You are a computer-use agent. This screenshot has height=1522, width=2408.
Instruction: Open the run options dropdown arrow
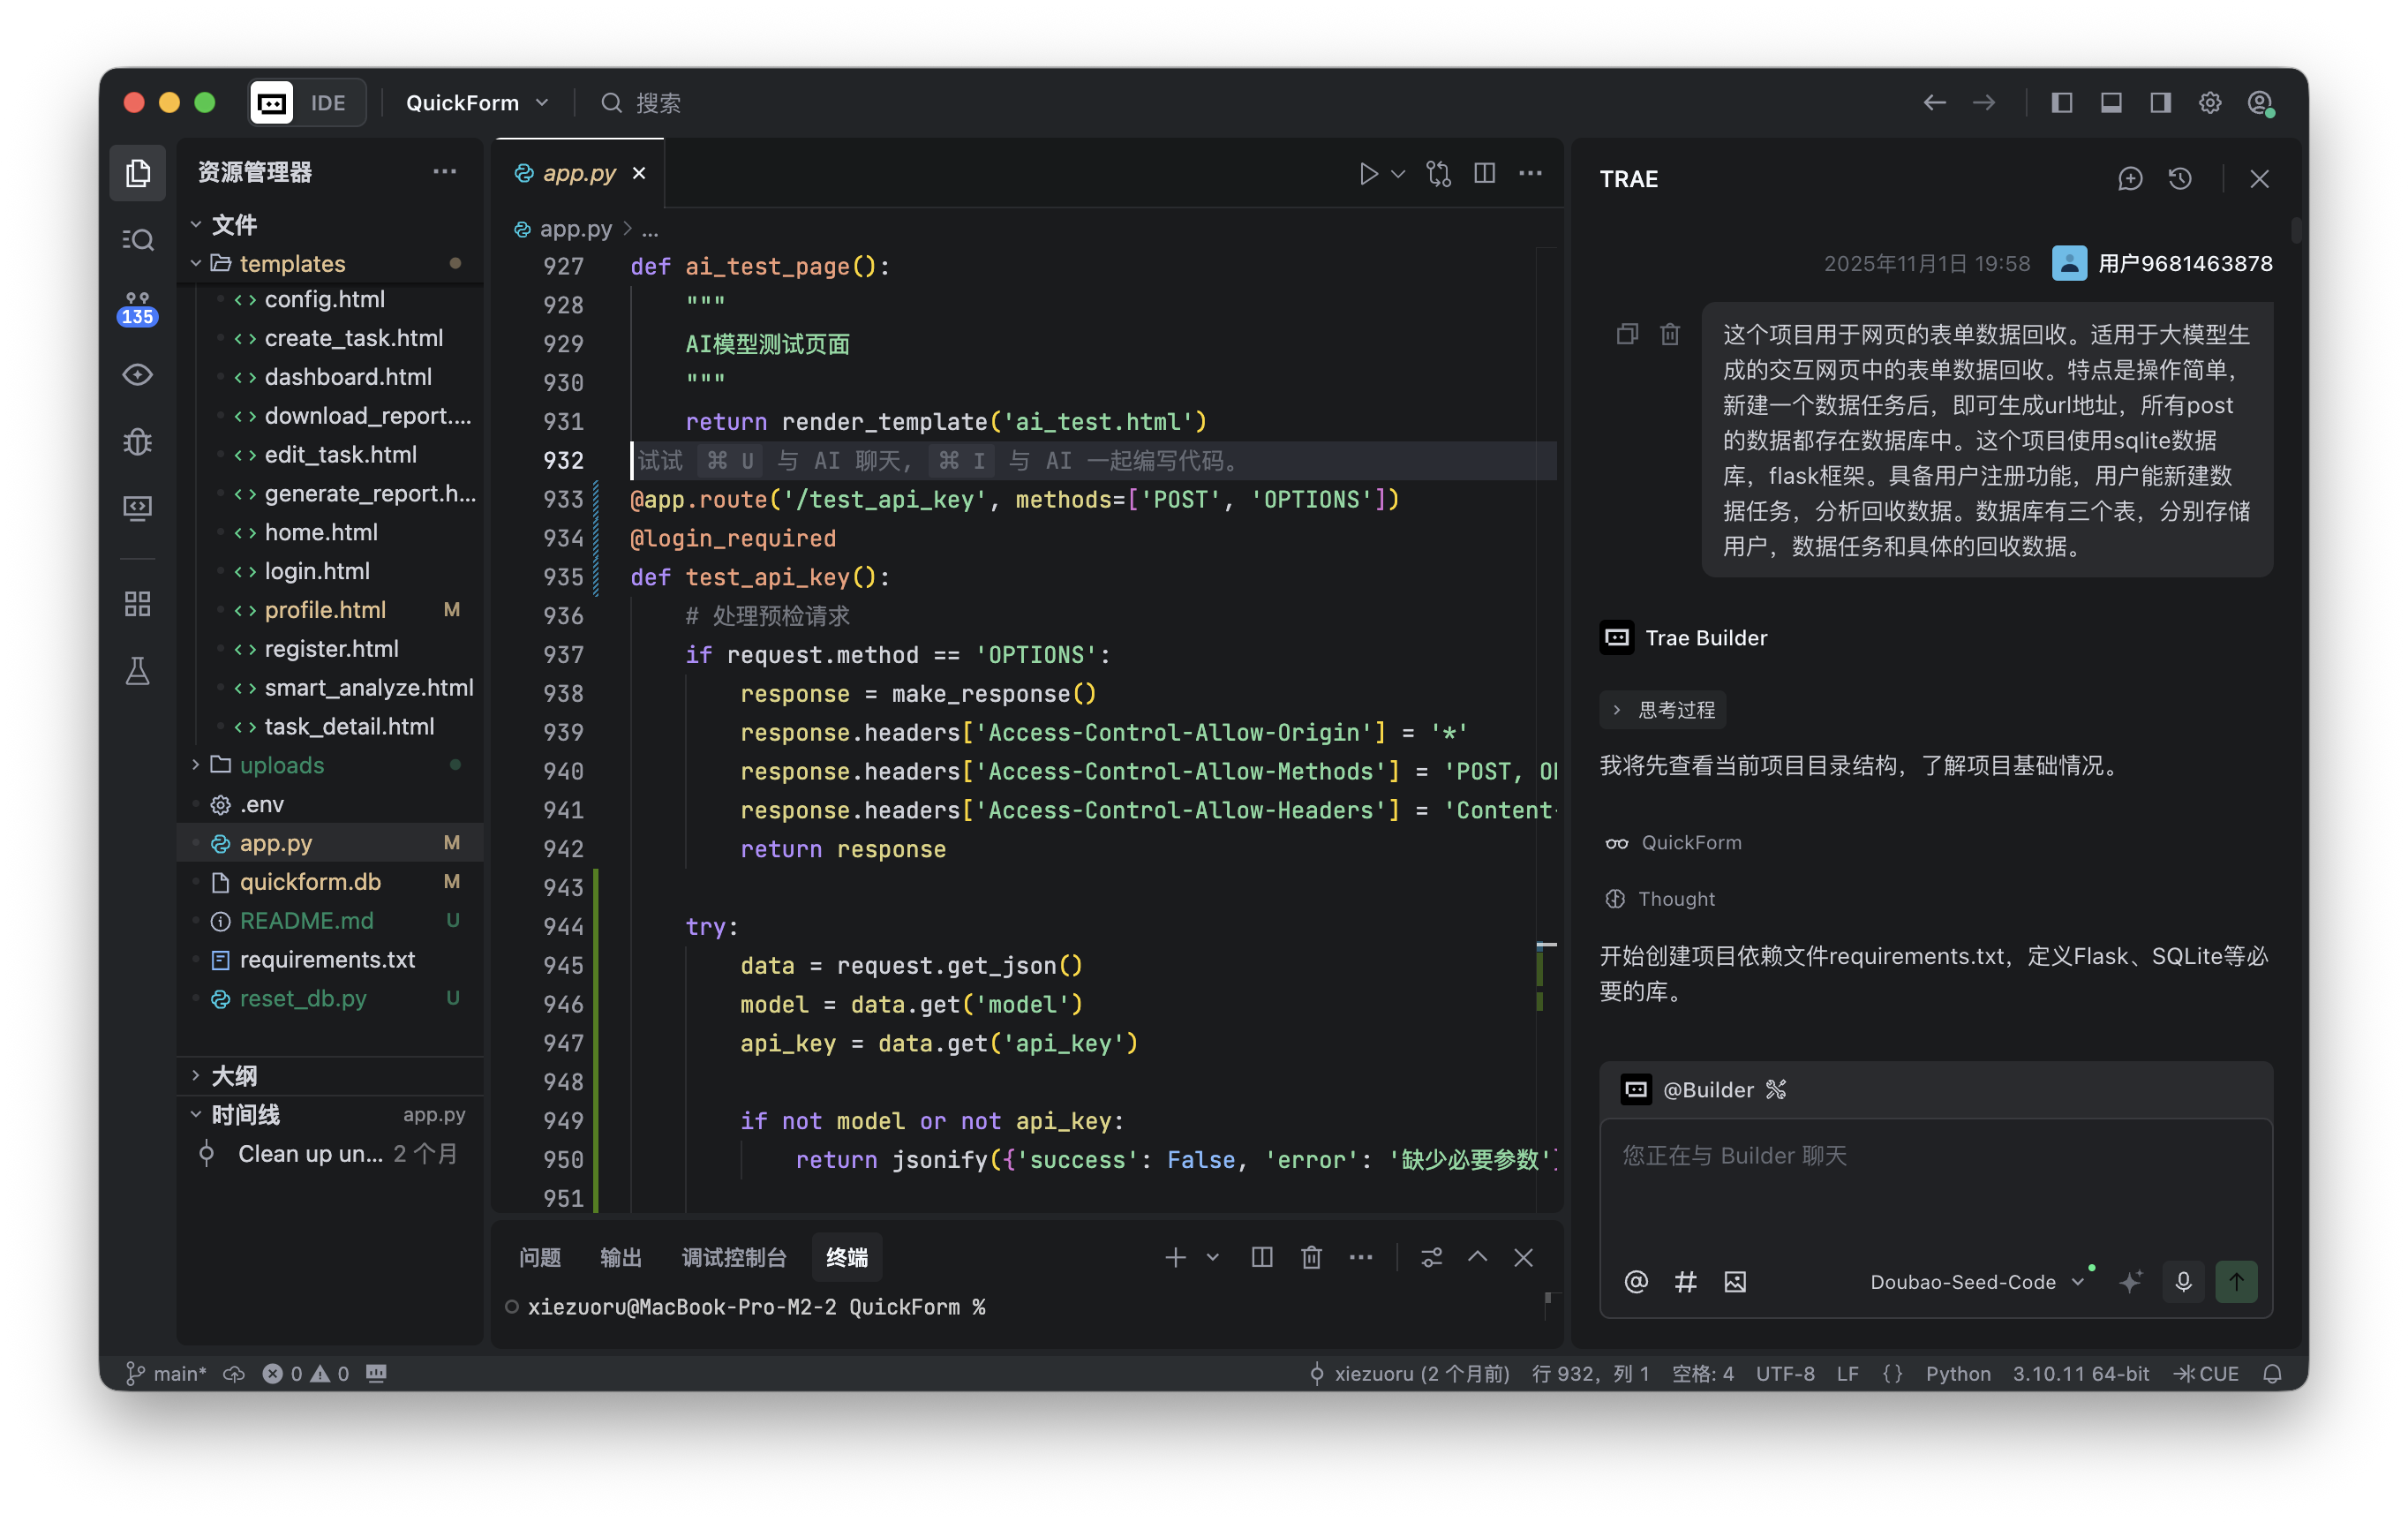[1398, 174]
